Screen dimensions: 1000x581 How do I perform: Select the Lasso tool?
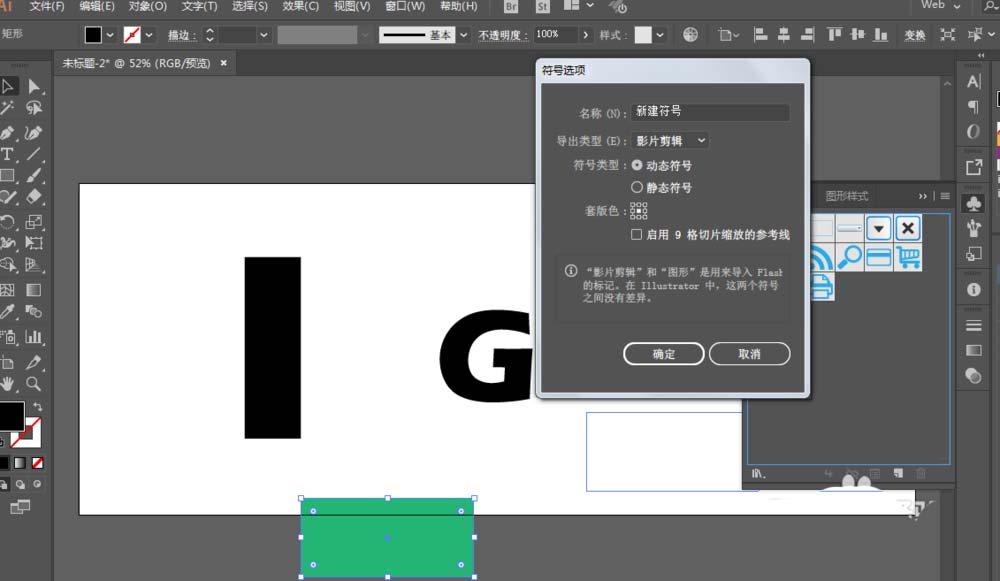tap(34, 108)
